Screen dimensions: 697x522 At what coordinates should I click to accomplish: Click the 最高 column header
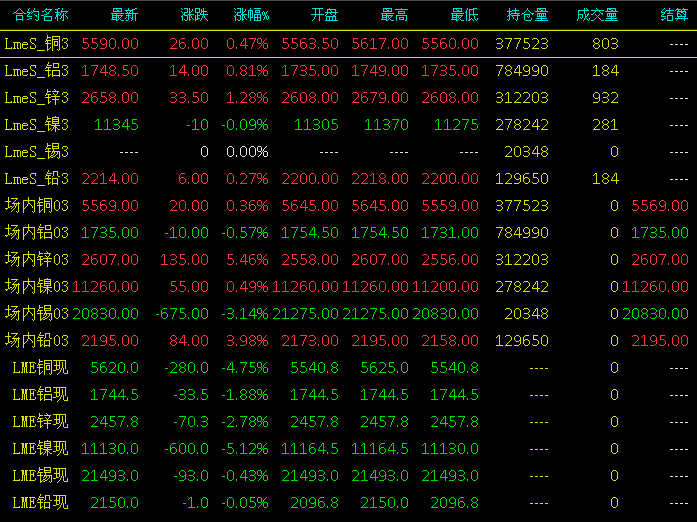(x=394, y=15)
